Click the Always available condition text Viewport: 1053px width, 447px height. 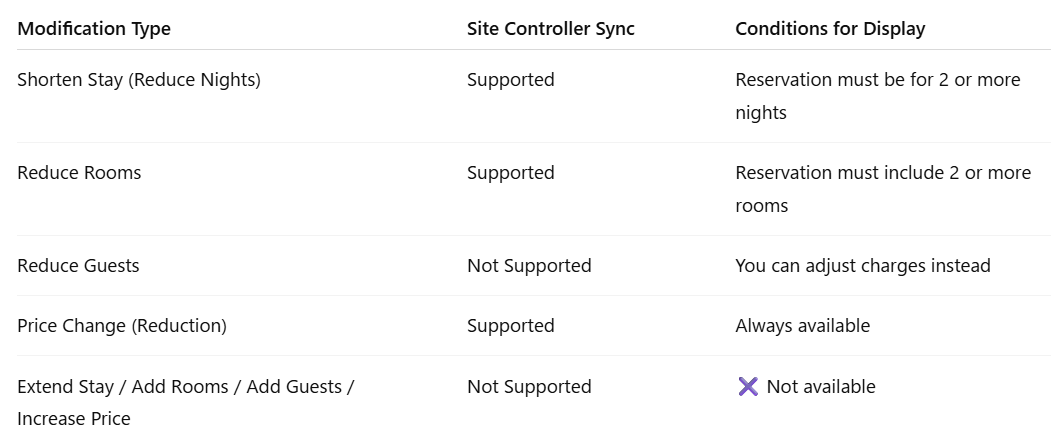(803, 326)
